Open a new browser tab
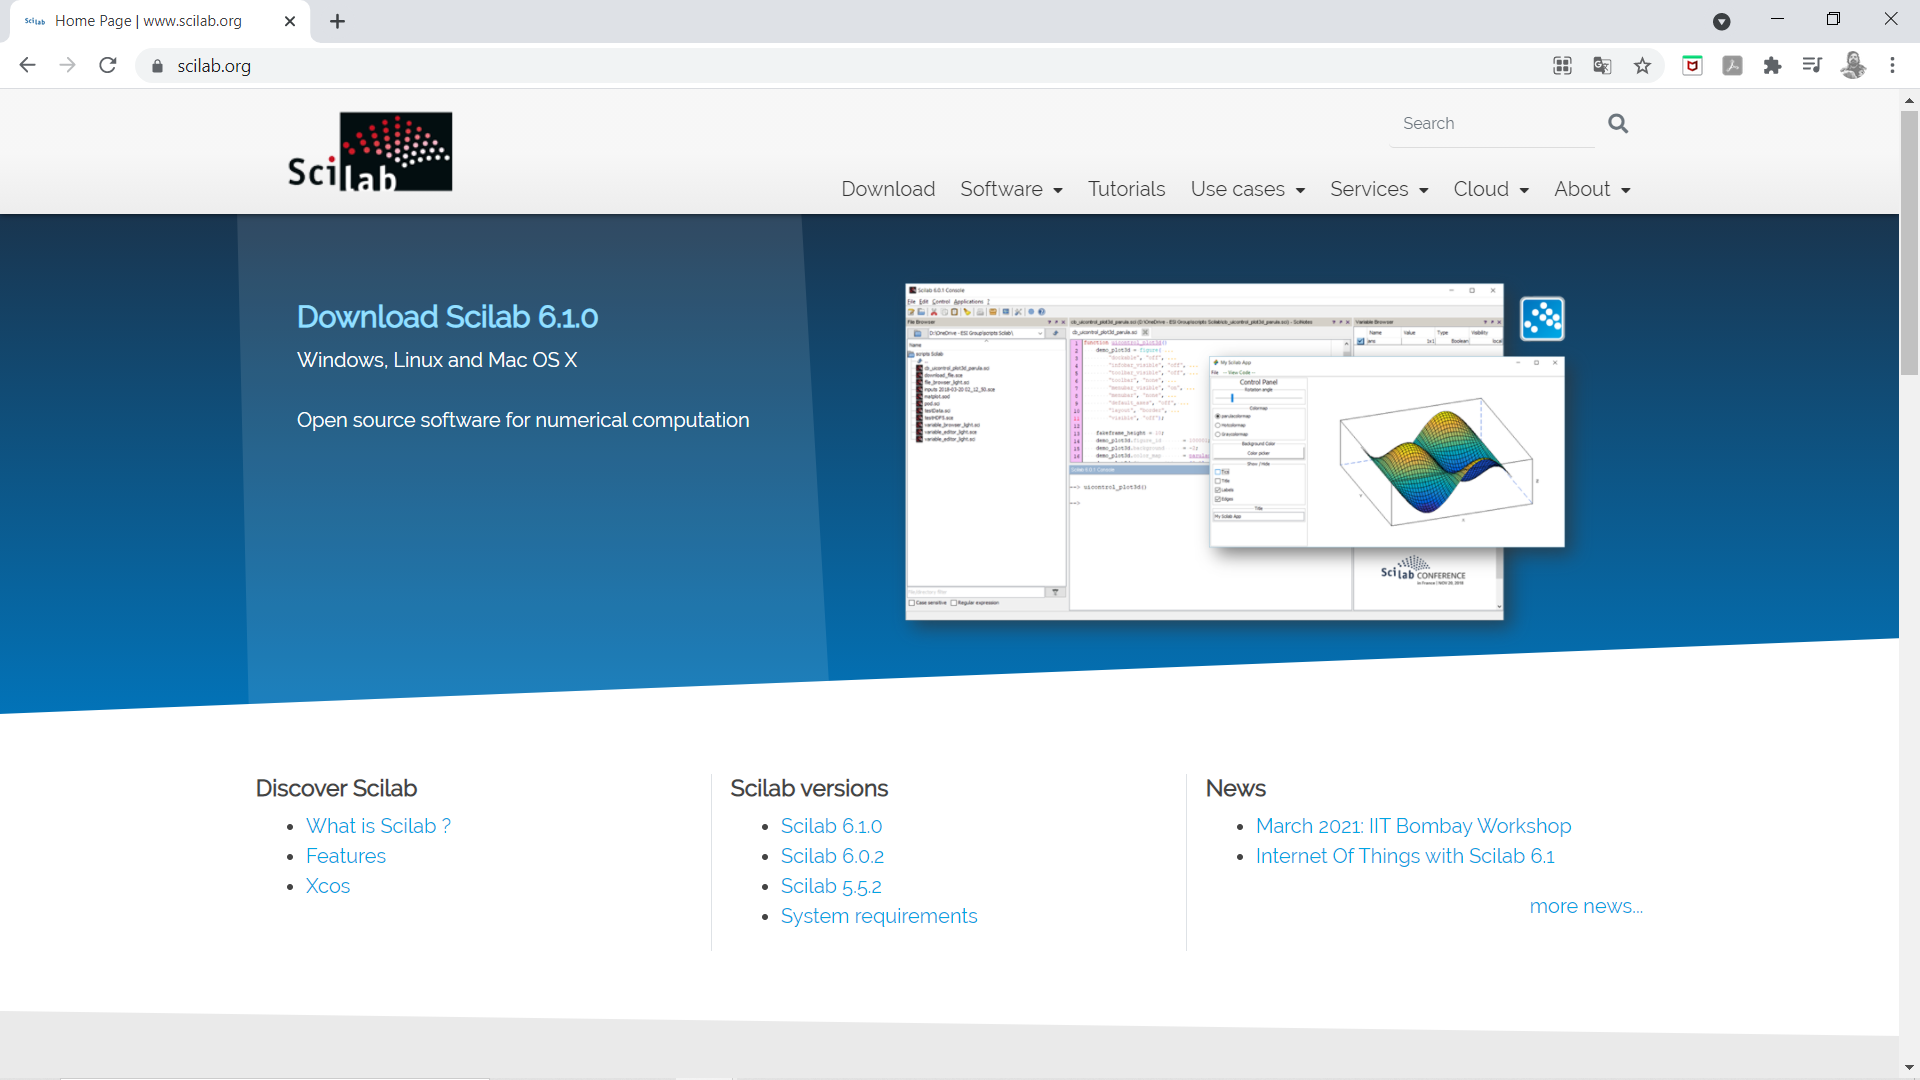This screenshot has height=1080, width=1920. click(x=337, y=21)
